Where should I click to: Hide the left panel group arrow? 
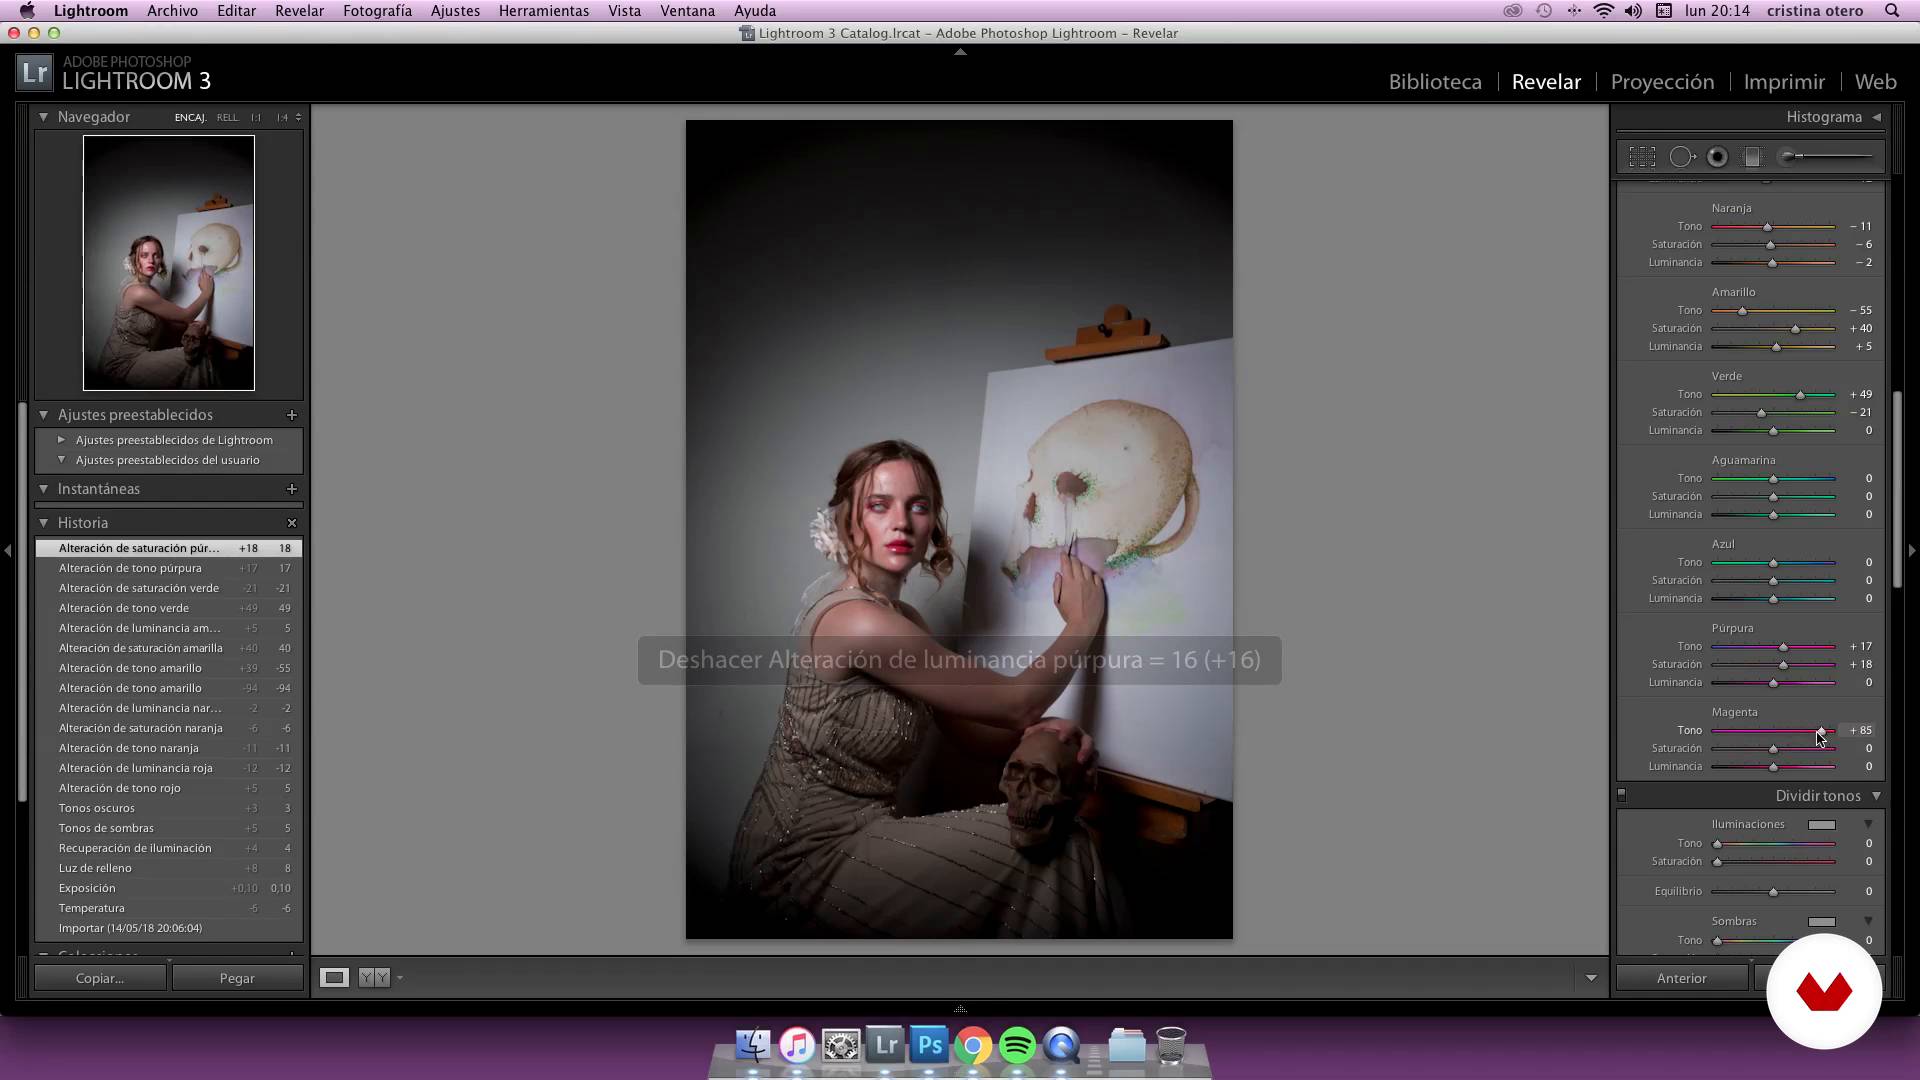click(8, 550)
